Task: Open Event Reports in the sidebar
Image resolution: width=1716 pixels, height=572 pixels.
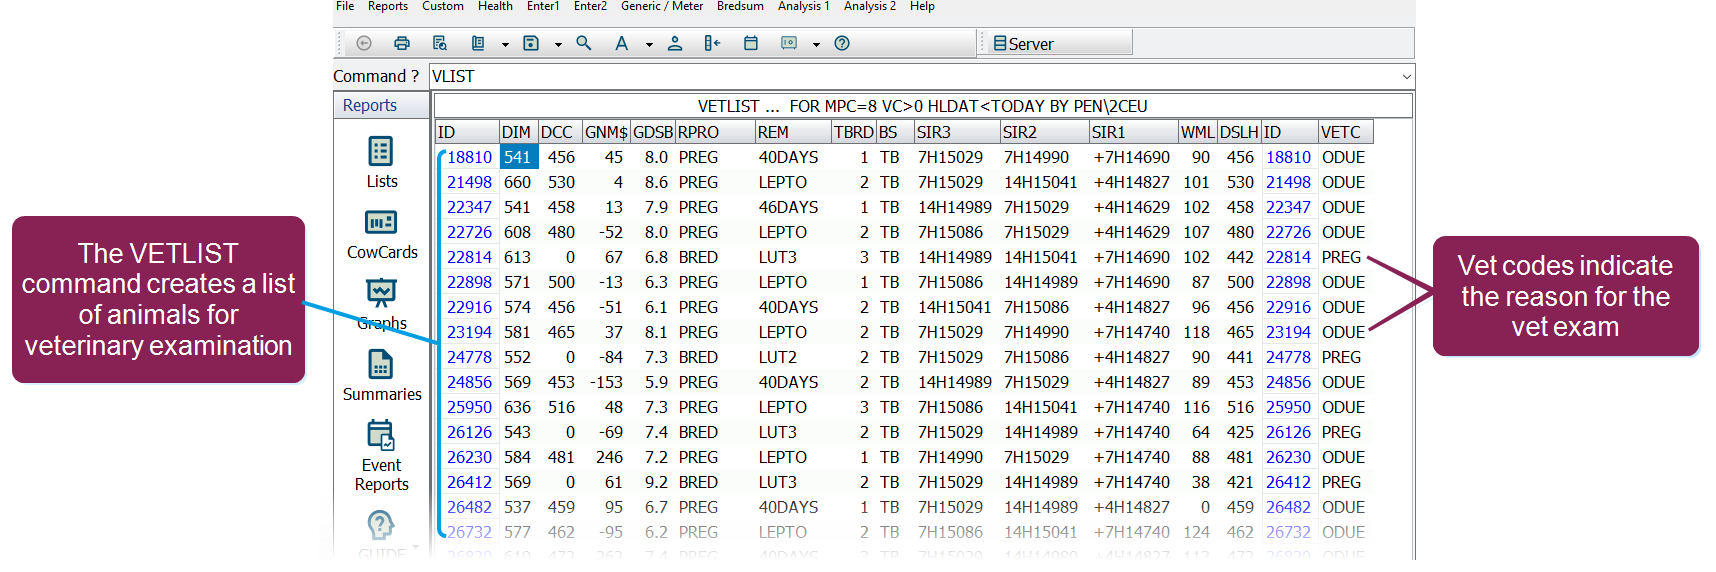Action: click(382, 456)
